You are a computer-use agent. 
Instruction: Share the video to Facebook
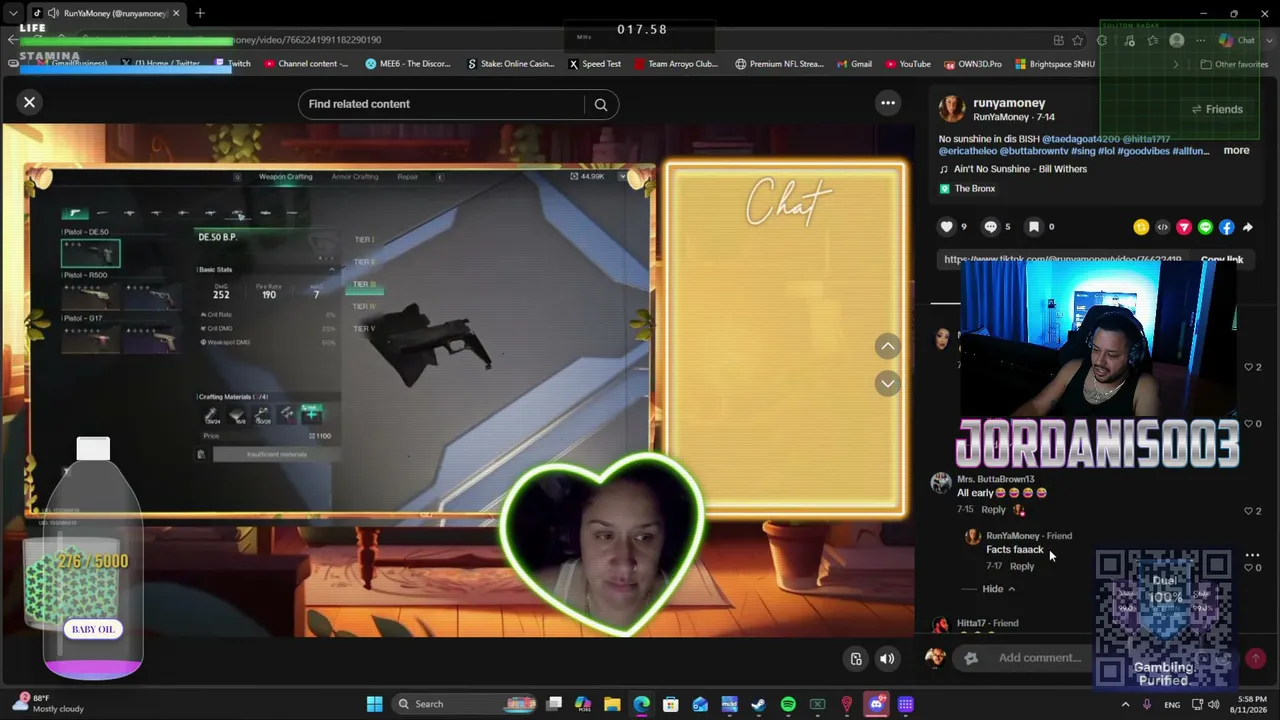click(1226, 227)
